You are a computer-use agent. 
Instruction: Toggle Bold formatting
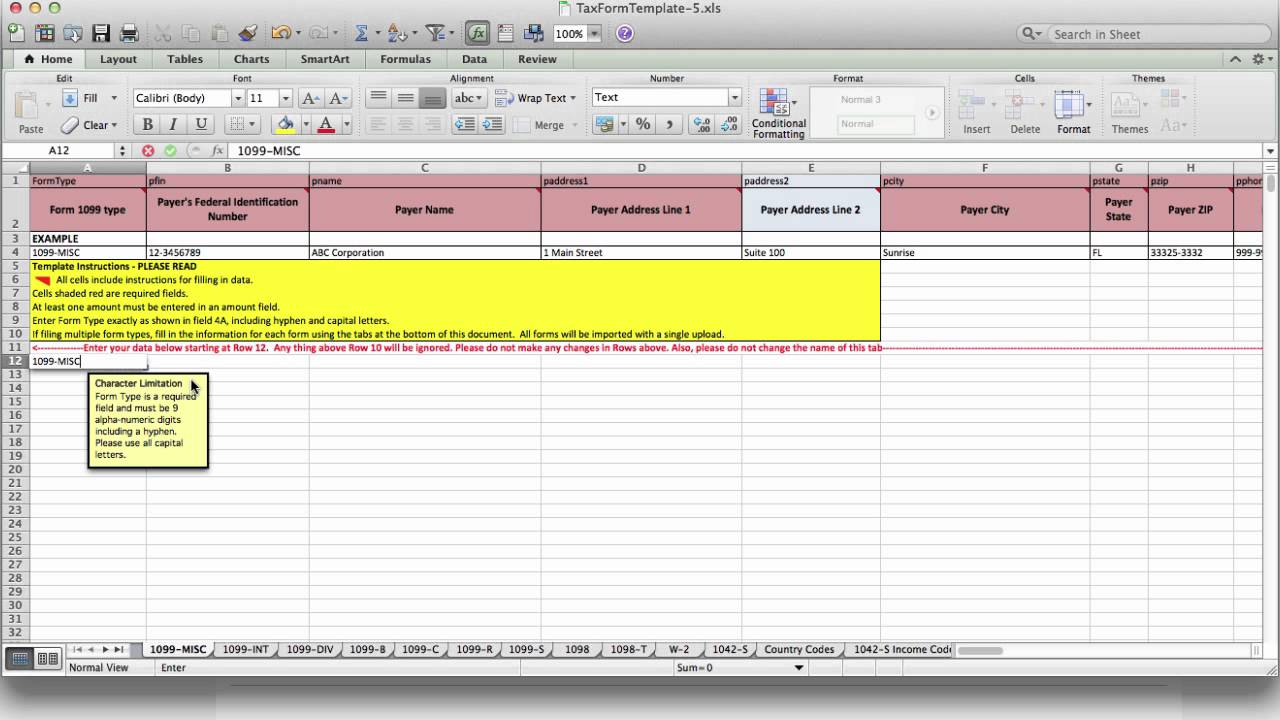[148, 125]
